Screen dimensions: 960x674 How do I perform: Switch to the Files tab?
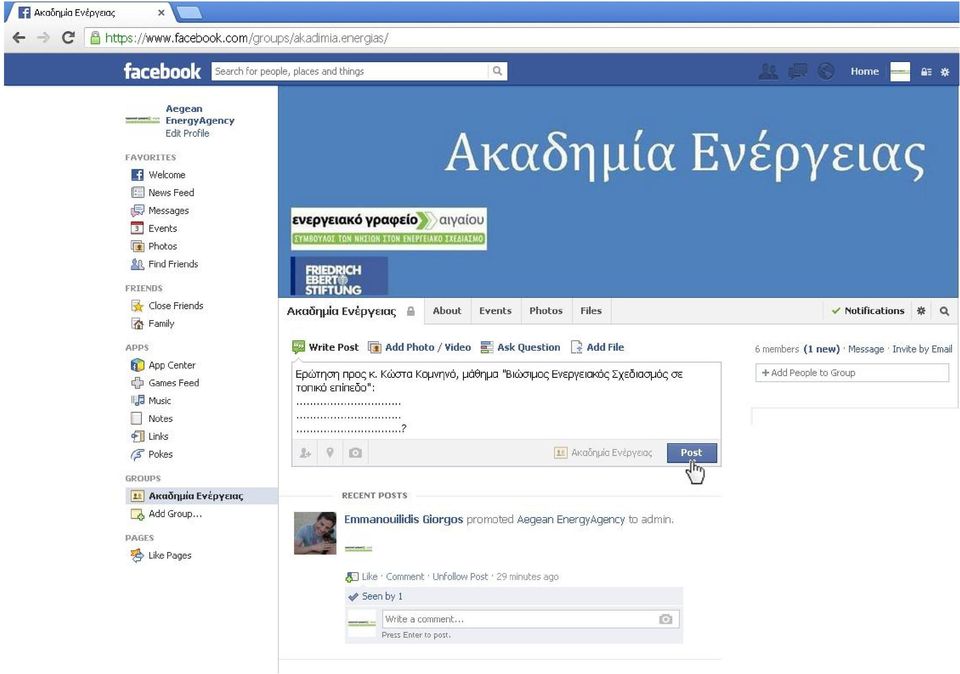(x=591, y=310)
